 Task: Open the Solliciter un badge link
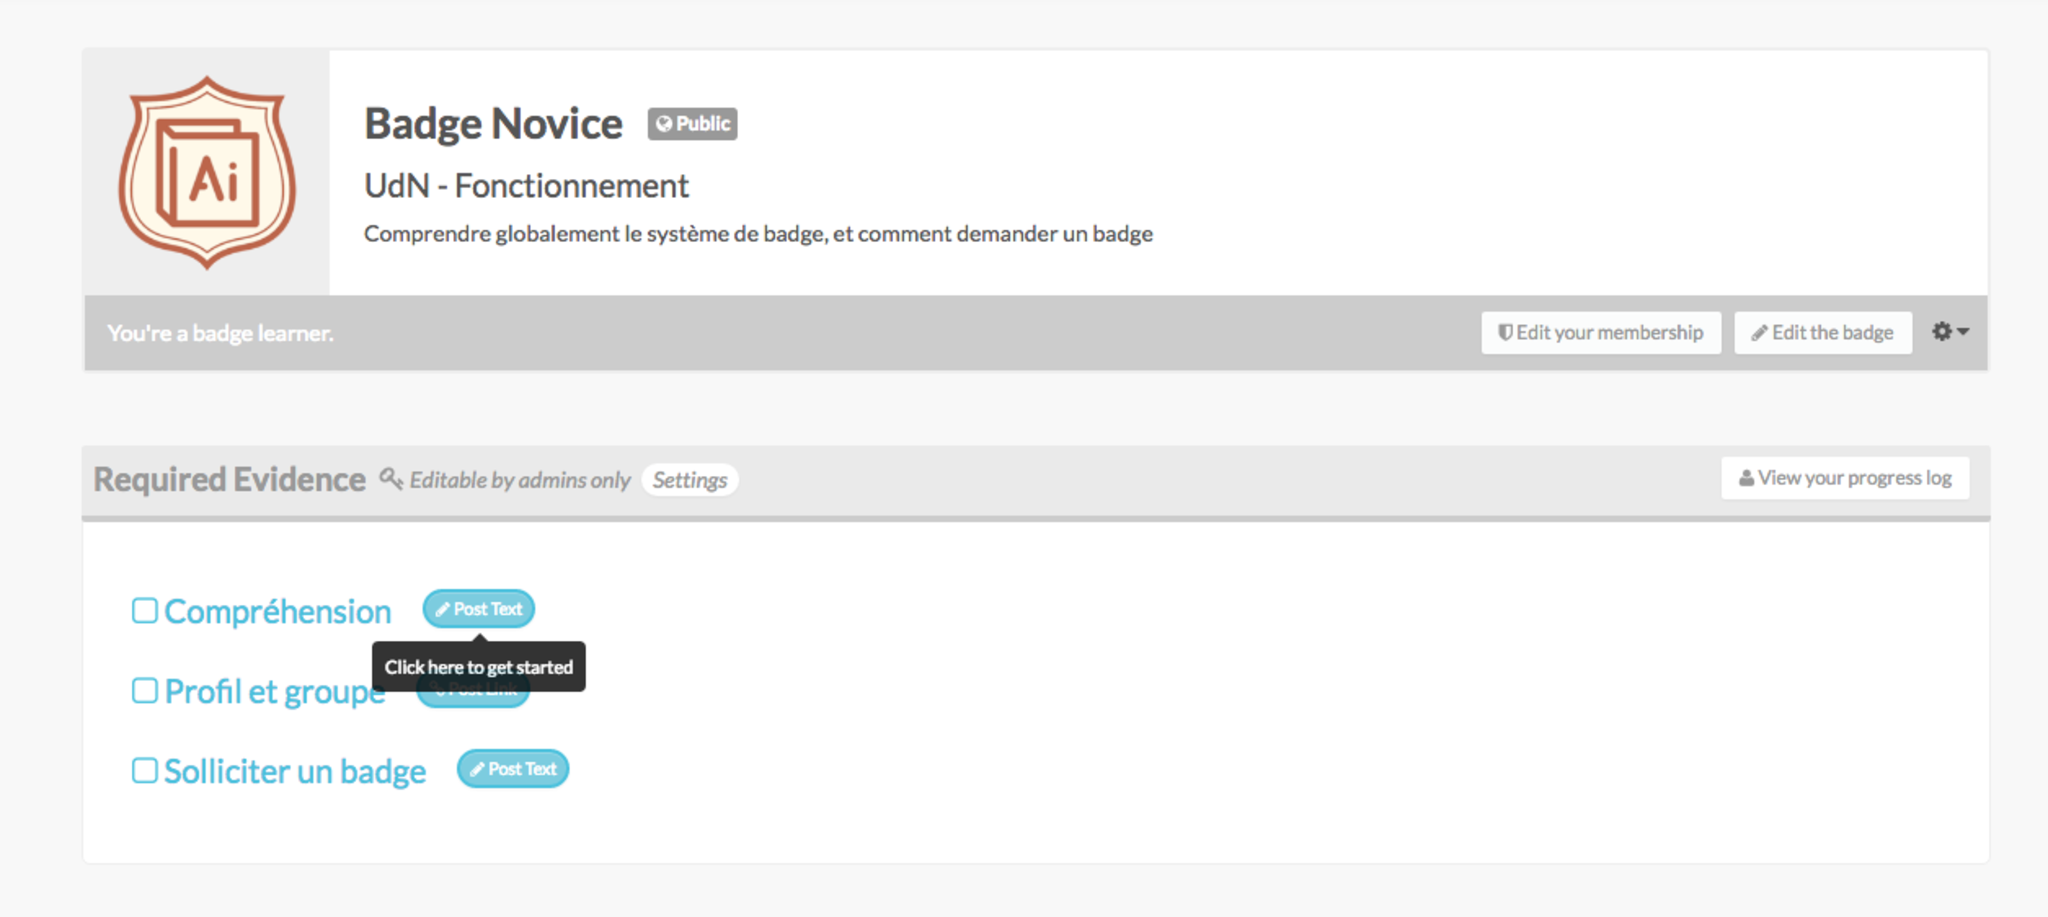(x=295, y=771)
